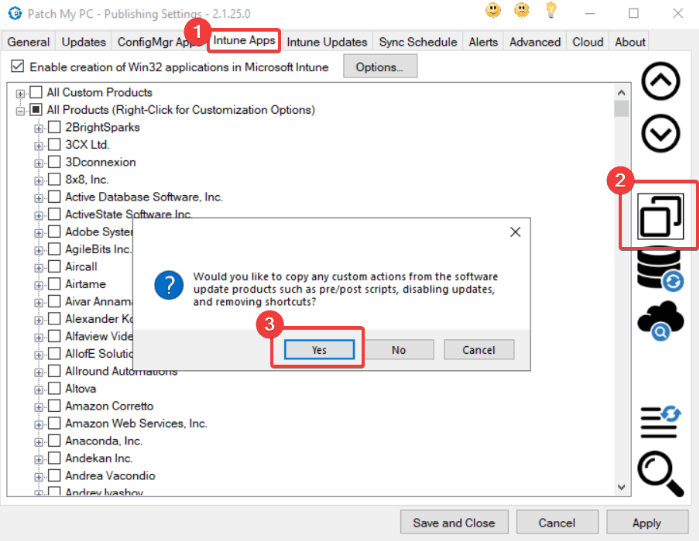Click the scrollbar up arrow
Screen dimensions: 699x541
coord(621,93)
